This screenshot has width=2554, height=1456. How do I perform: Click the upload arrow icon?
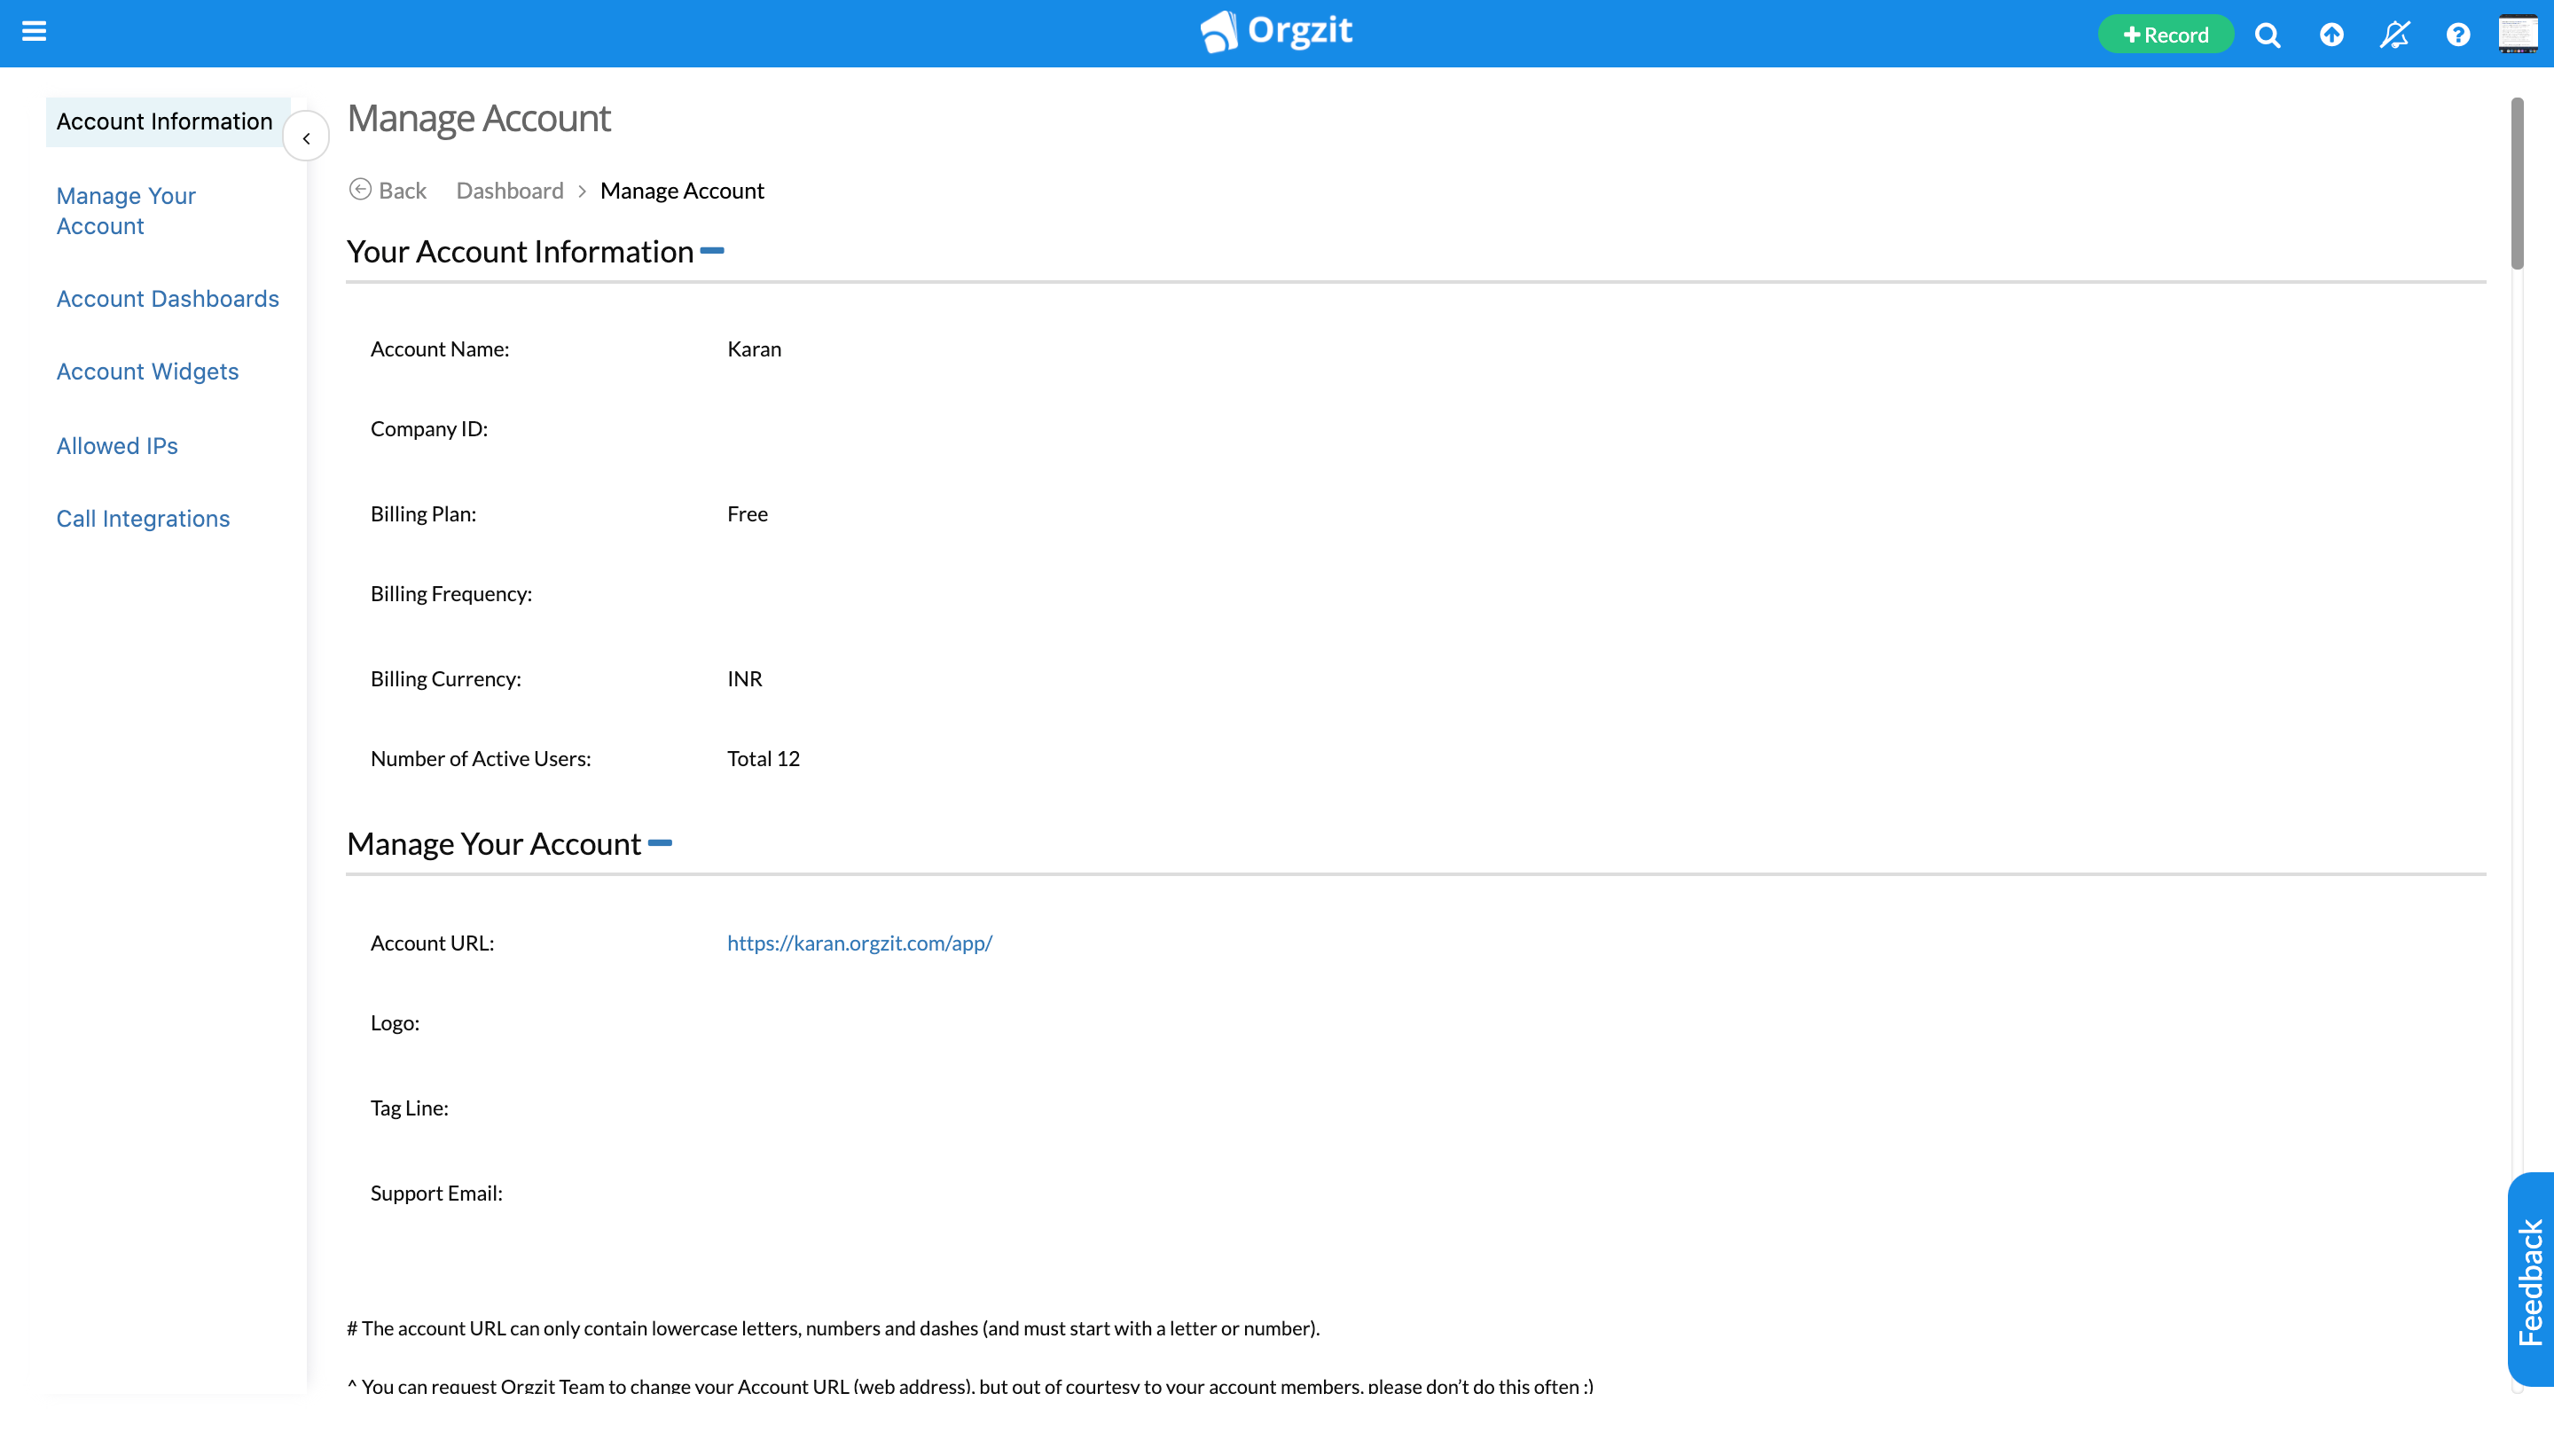pyautogui.click(x=2332, y=35)
